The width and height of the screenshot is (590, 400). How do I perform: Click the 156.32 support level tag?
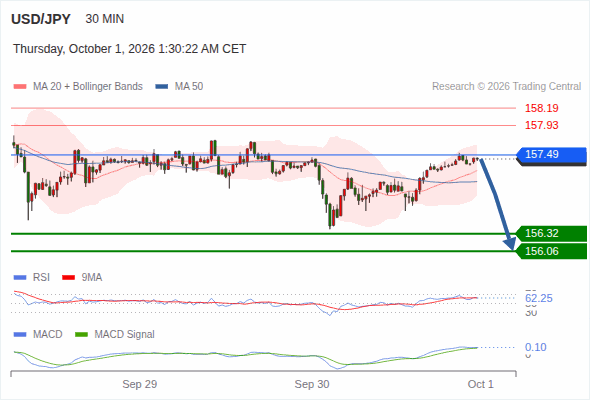tap(552, 233)
